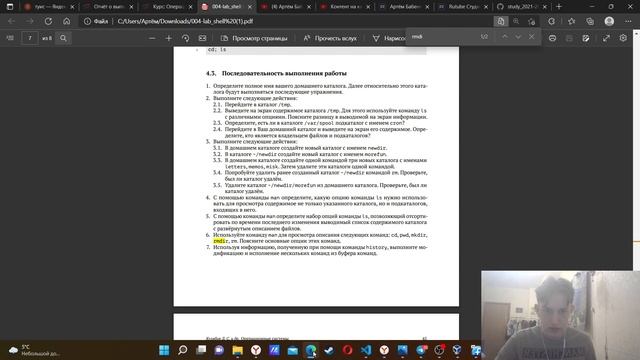Click the page number field showing 7
This screenshot has width=640, height=360.
coord(30,38)
